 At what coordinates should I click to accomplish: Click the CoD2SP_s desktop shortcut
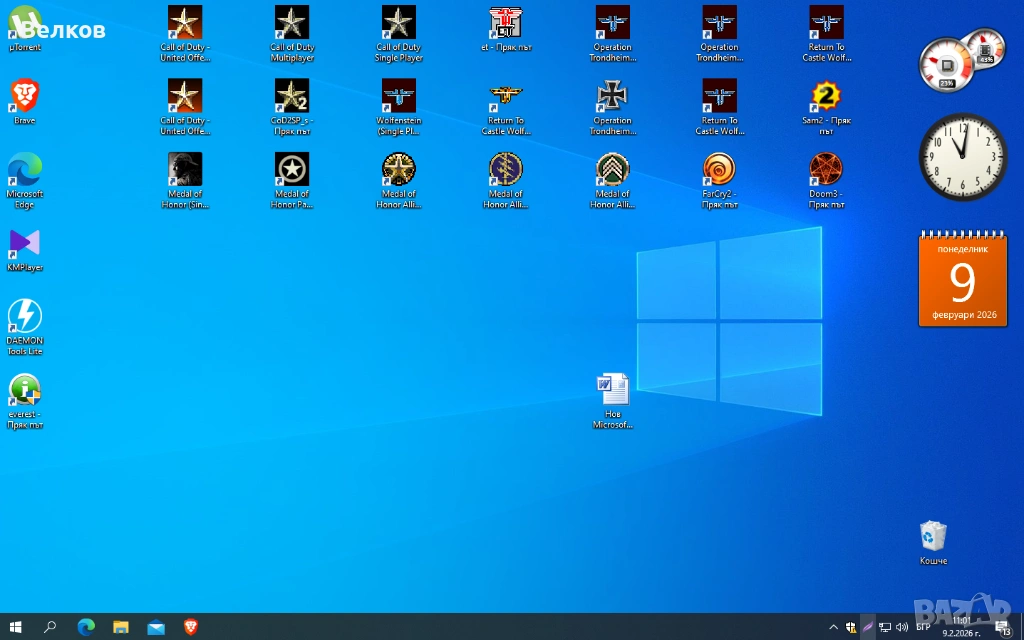(292, 97)
